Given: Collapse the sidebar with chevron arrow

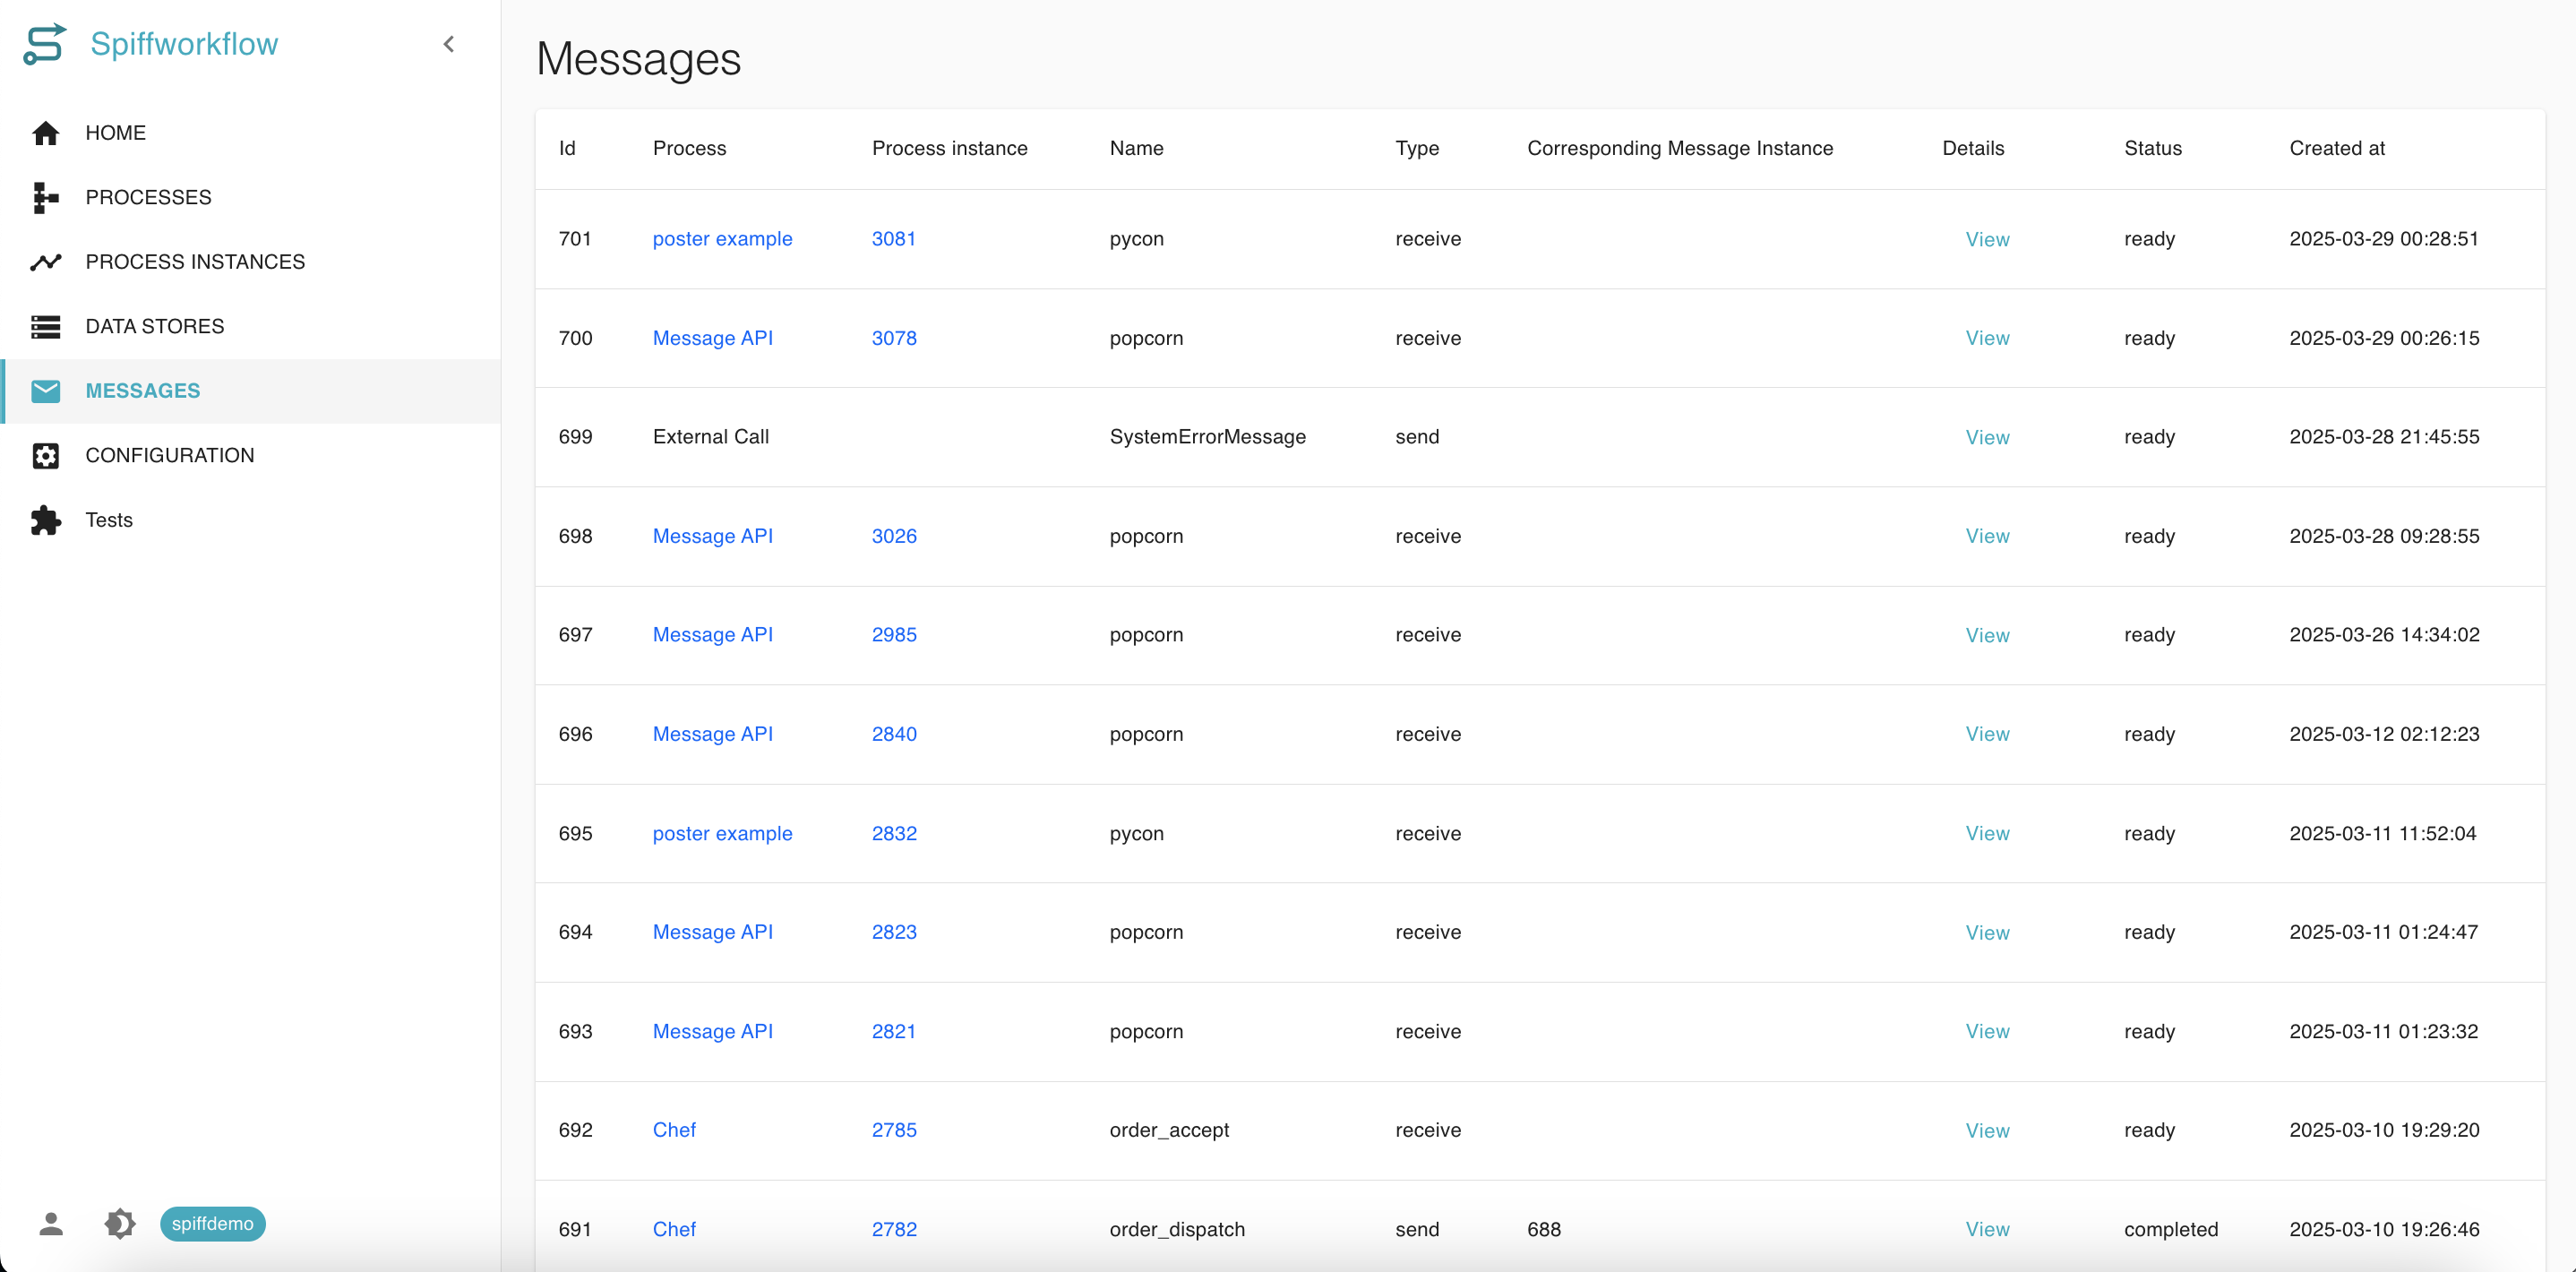Looking at the screenshot, I should tap(449, 44).
